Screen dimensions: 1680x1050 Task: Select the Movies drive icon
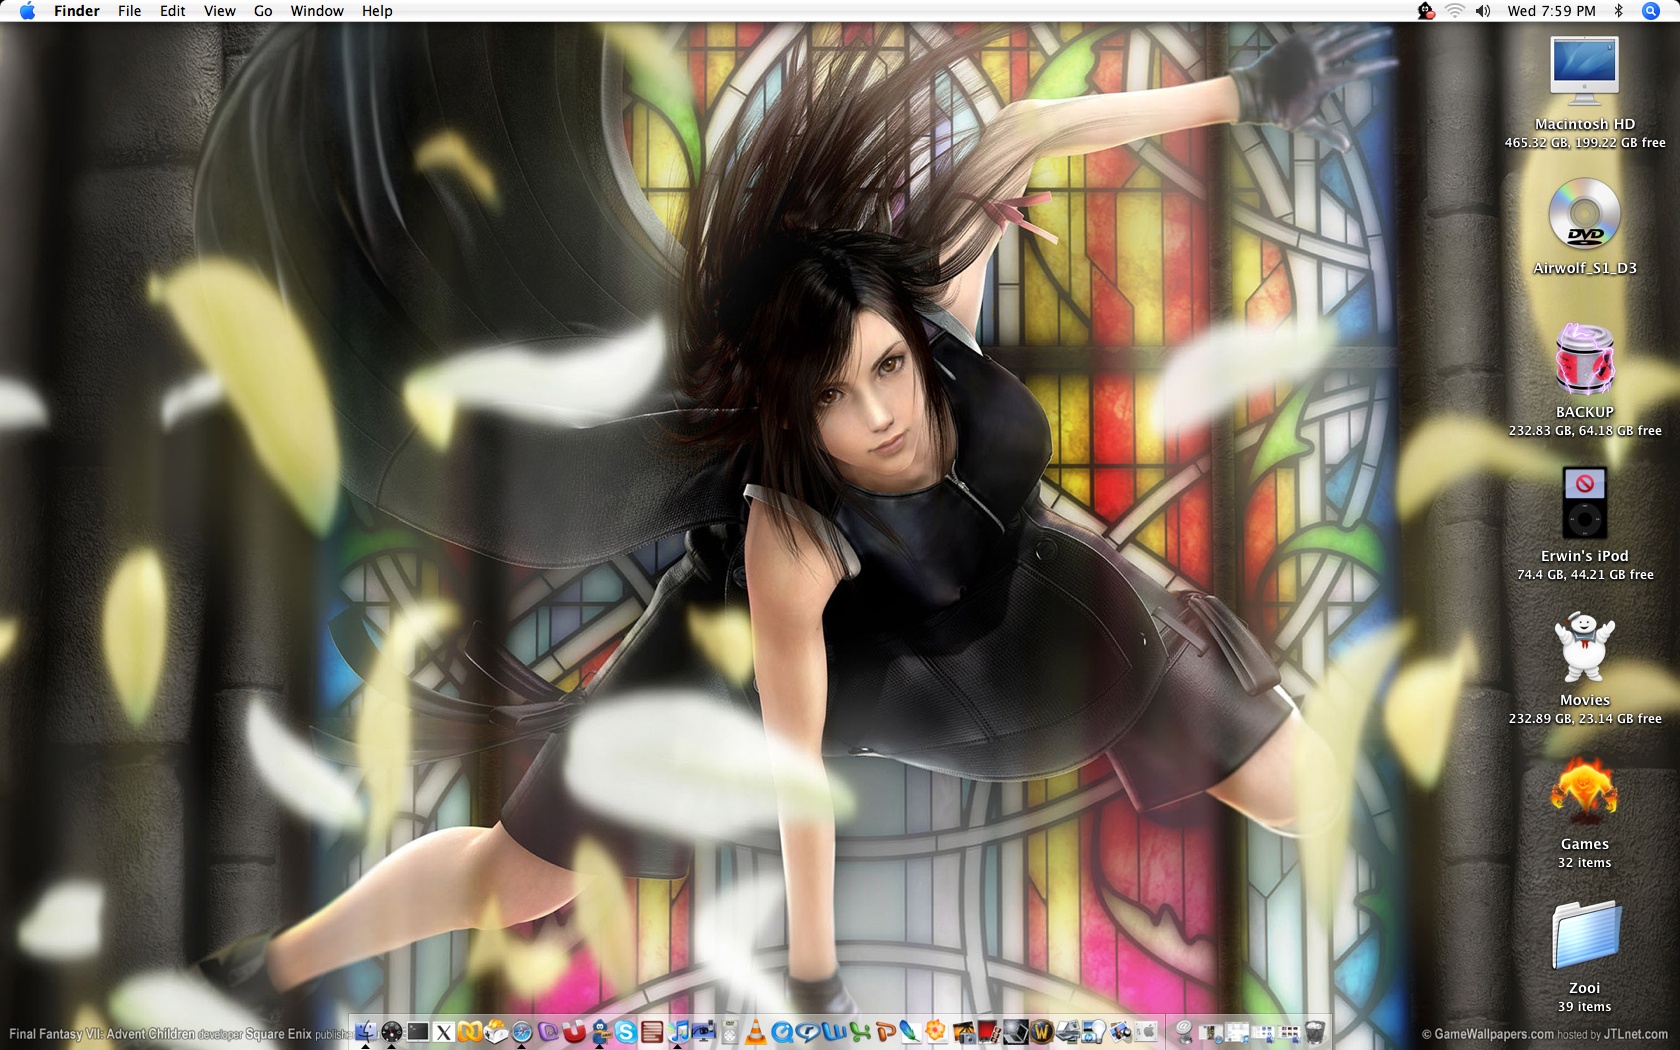[x=1584, y=647]
